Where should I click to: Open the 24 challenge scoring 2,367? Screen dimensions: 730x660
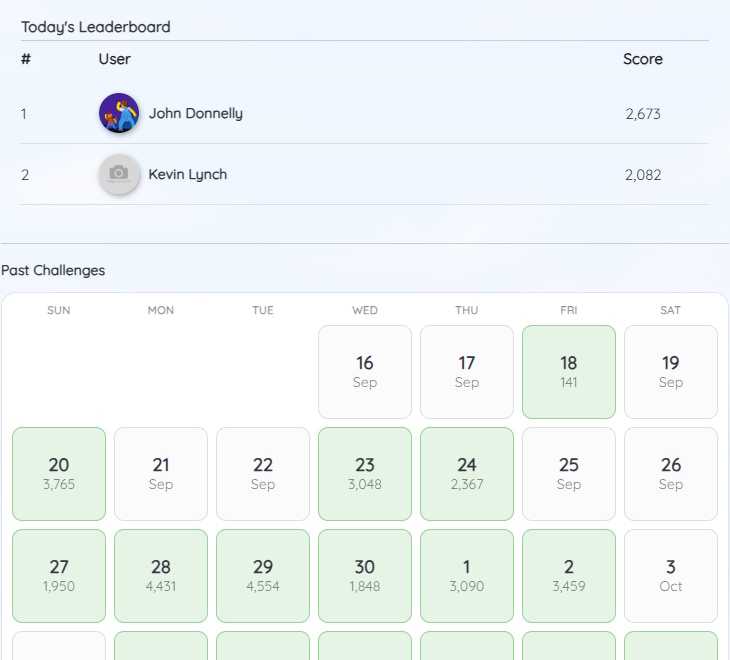coord(466,474)
